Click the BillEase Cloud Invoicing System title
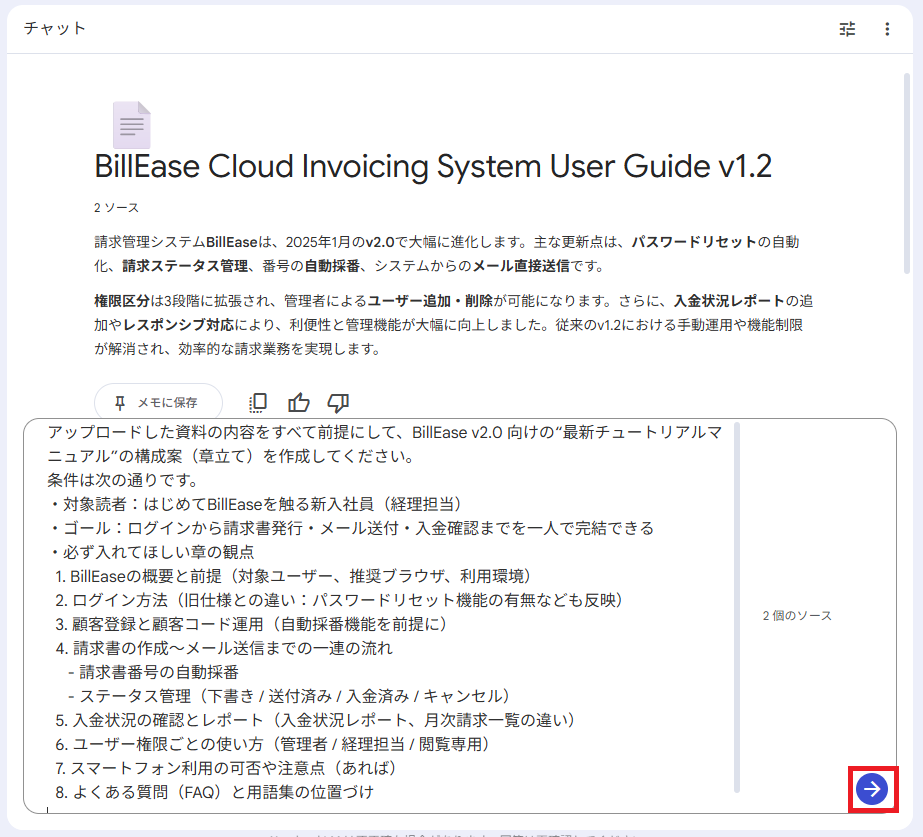923x837 pixels. tap(433, 166)
